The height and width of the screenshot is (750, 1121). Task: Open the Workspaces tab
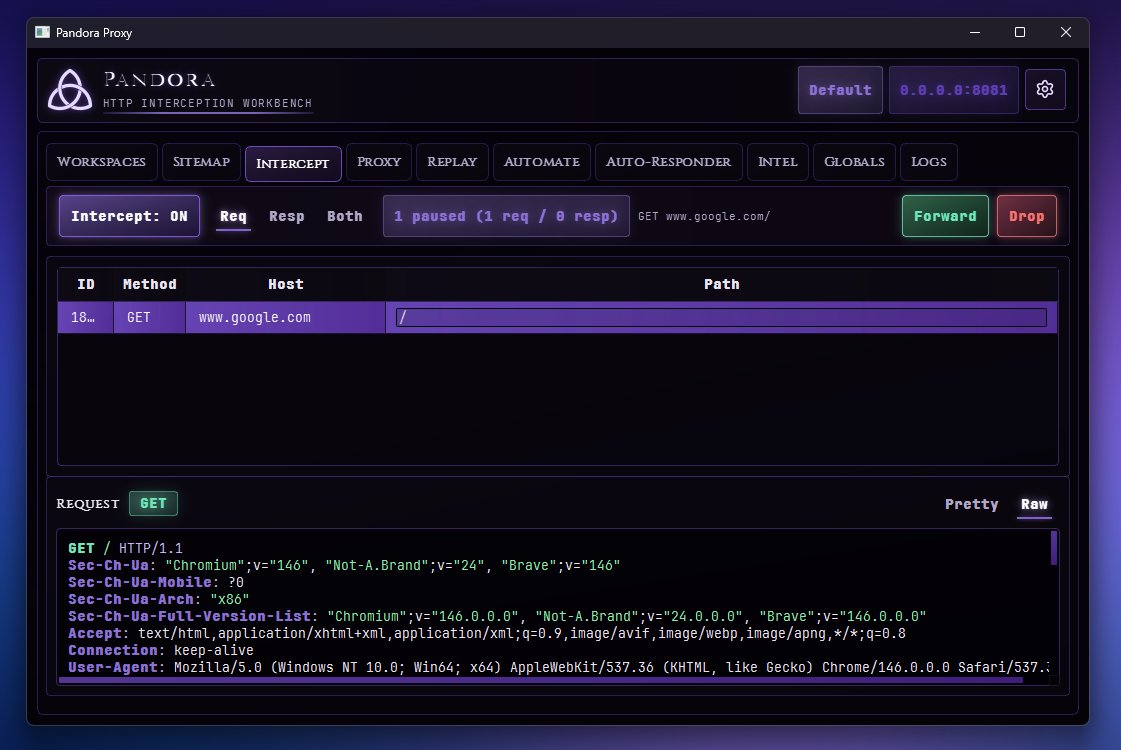point(102,162)
